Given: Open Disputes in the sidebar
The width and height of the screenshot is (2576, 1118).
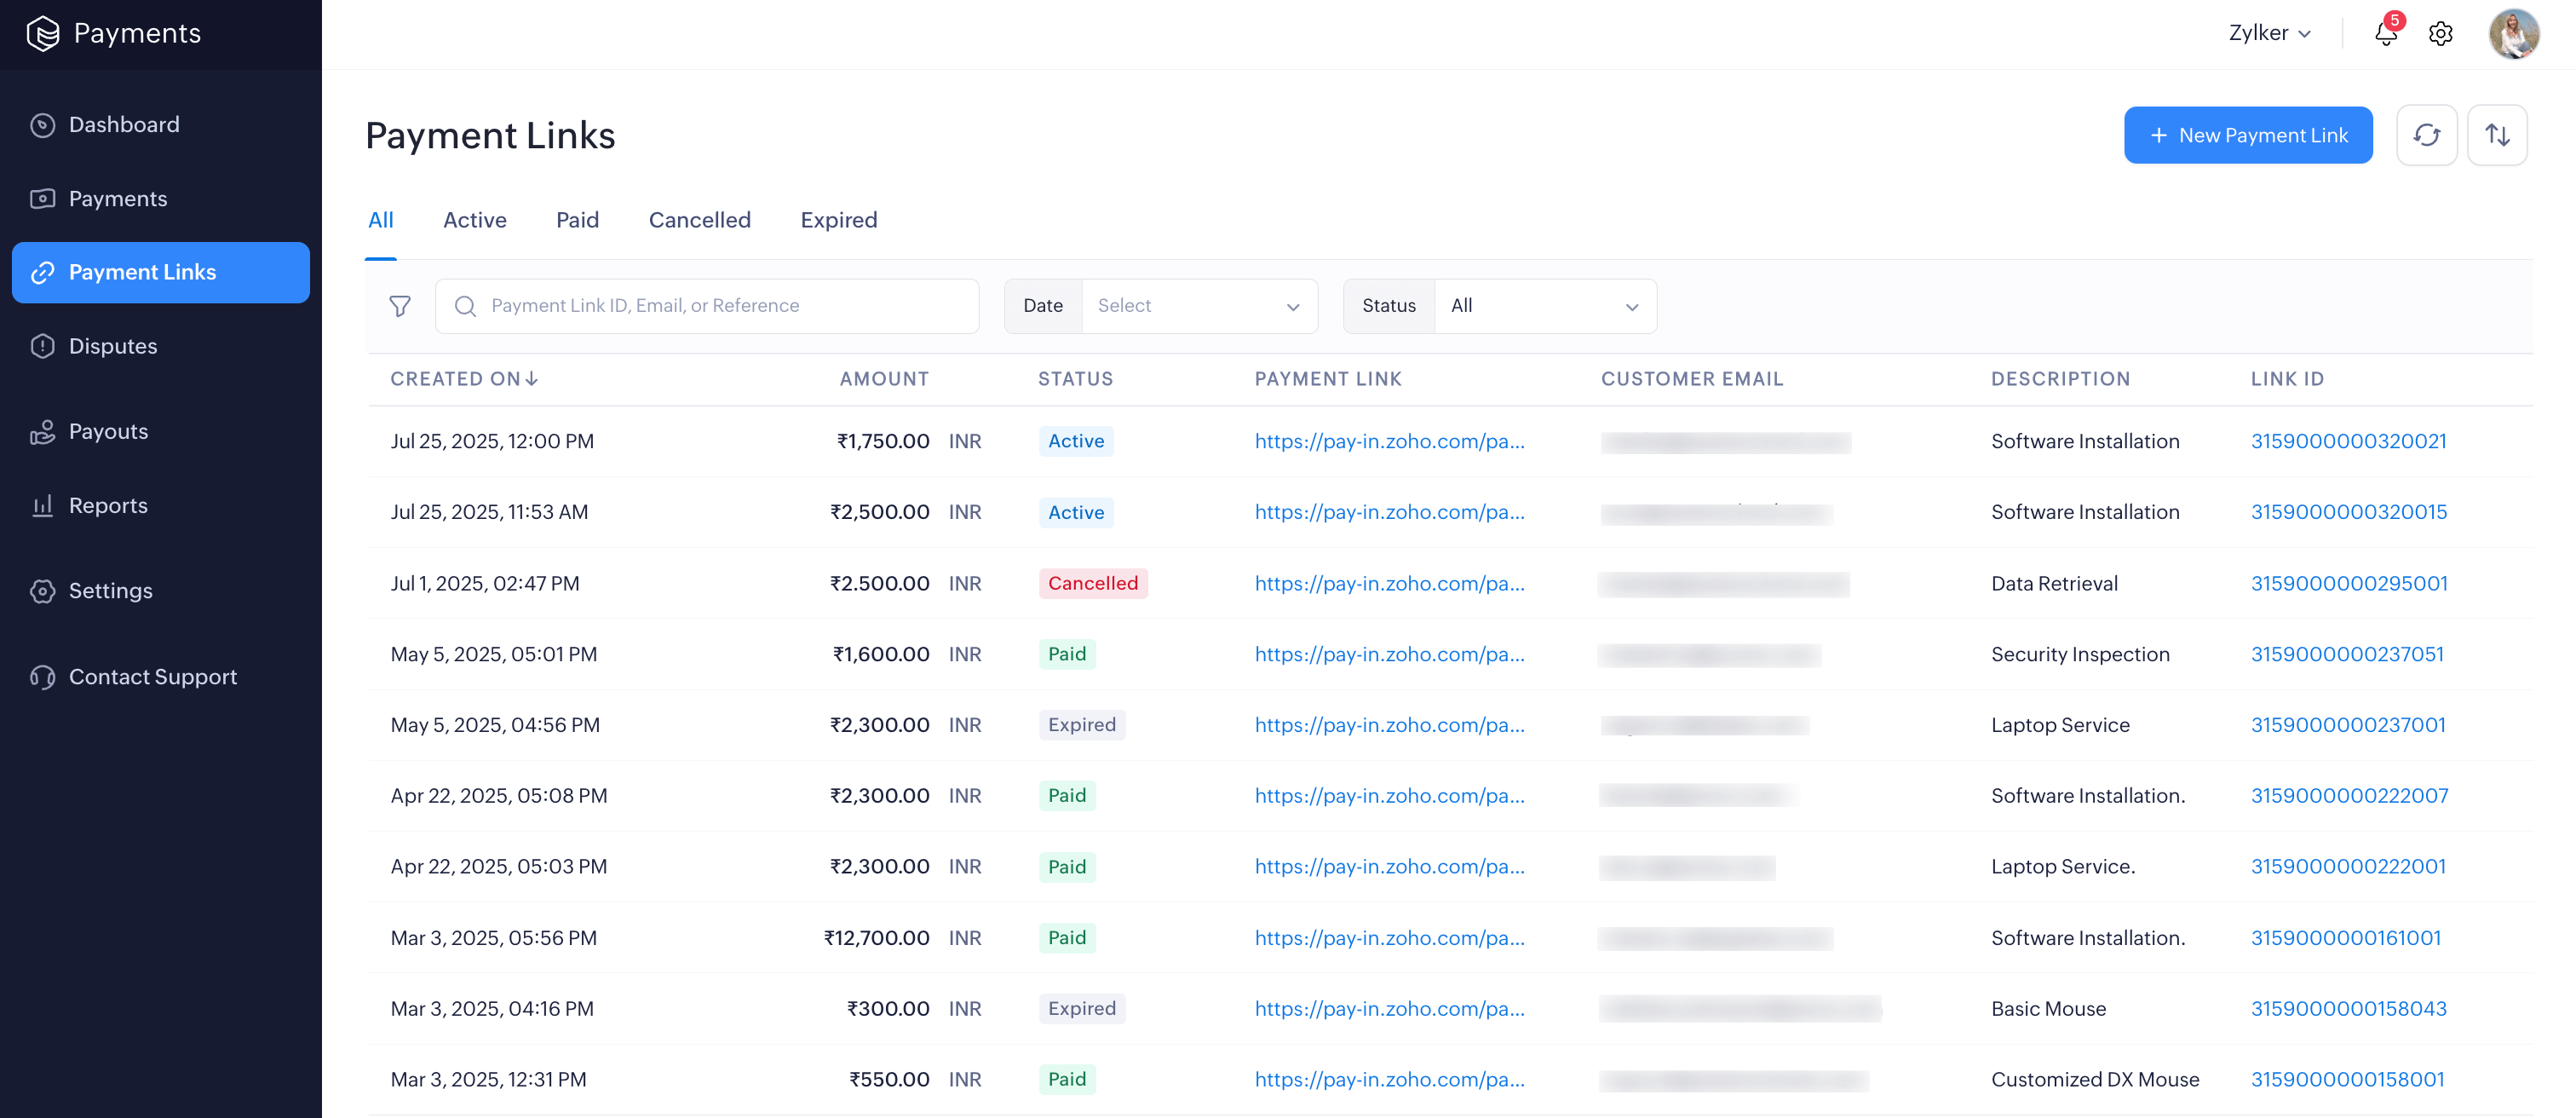Looking at the screenshot, I should coord(112,346).
